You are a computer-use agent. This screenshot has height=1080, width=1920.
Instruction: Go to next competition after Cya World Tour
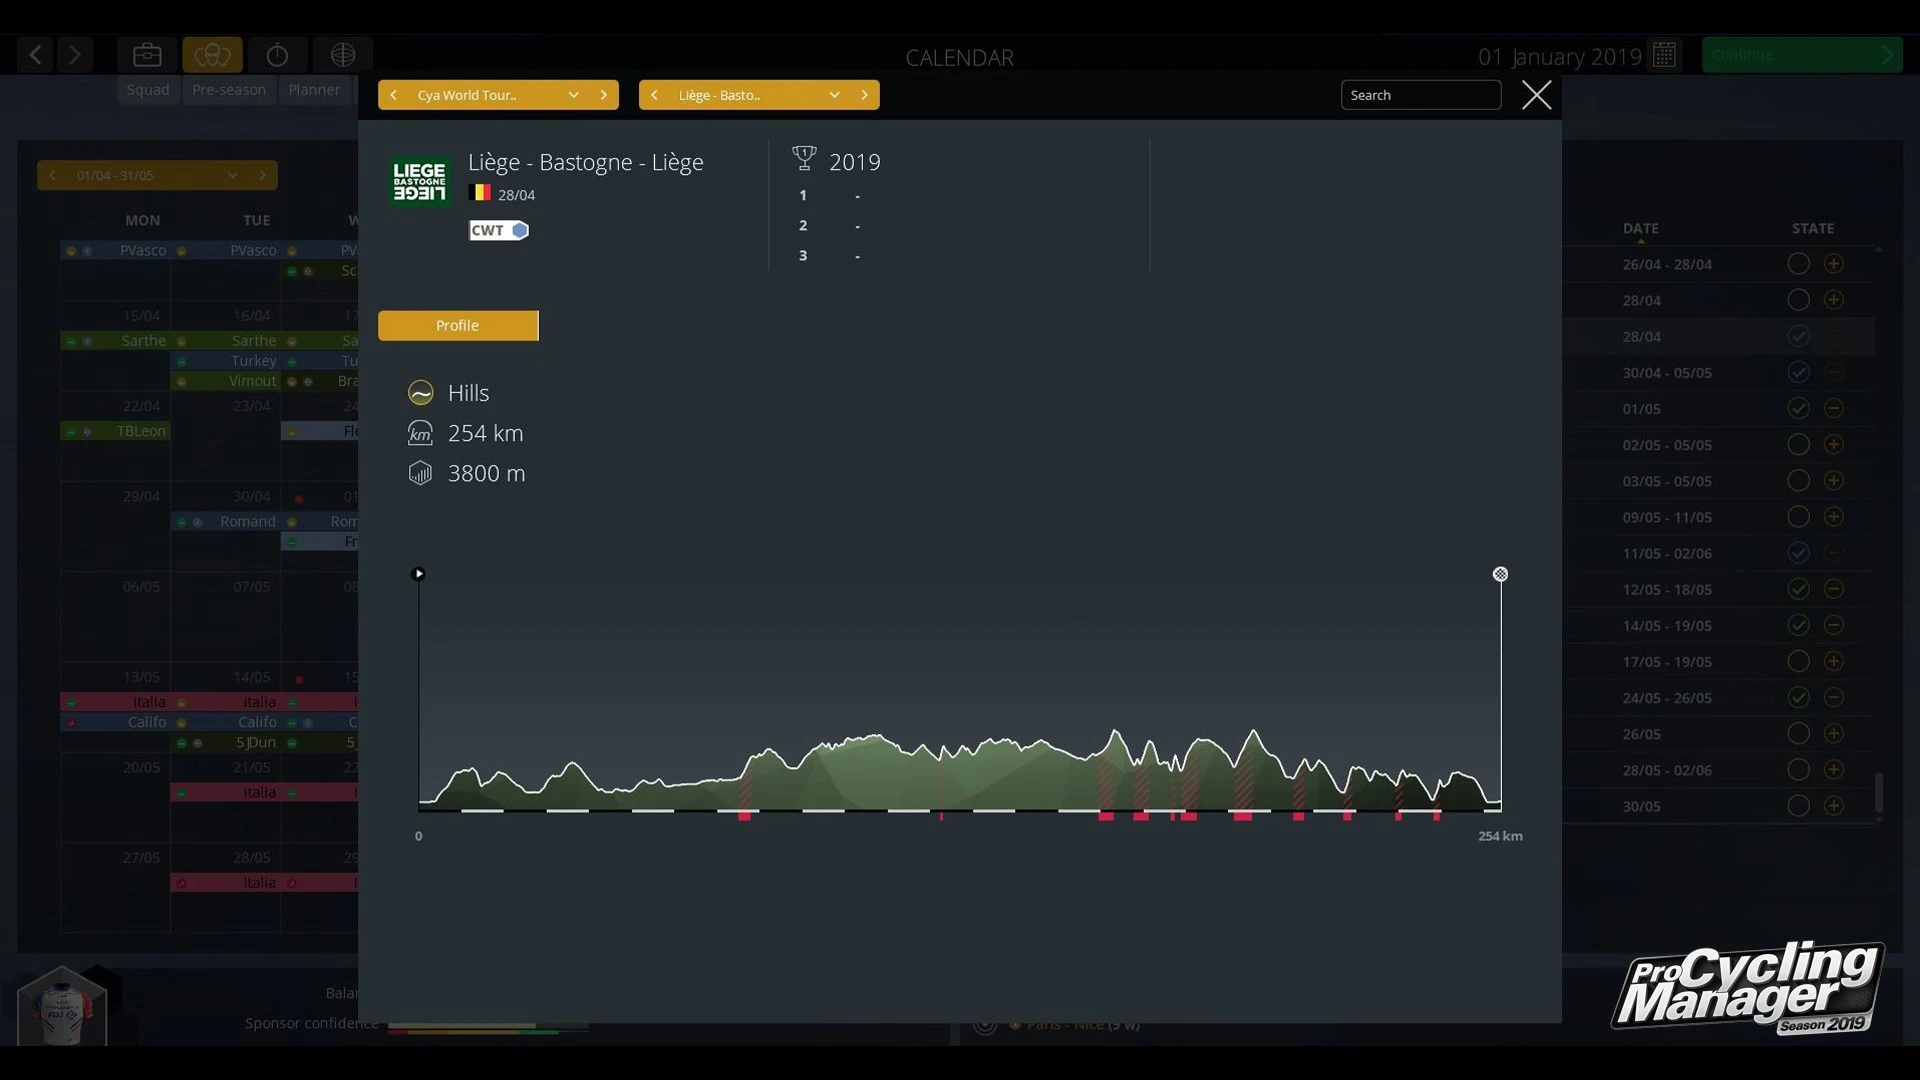[603, 95]
